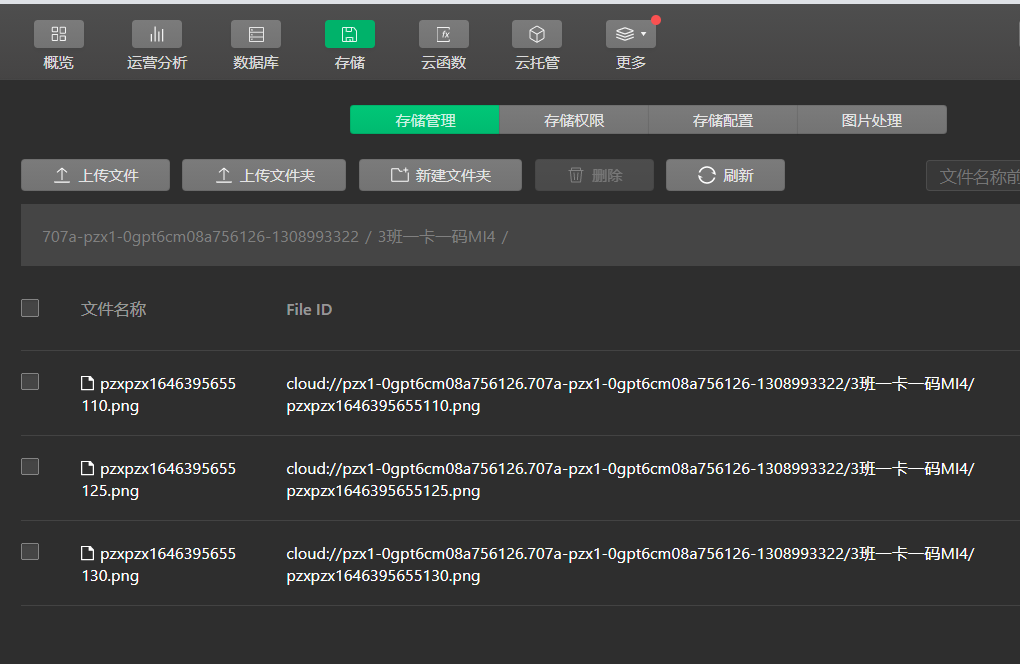Select File ID ending in 655130.png
The width and height of the screenshot is (1020, 664).
[630, 564]
